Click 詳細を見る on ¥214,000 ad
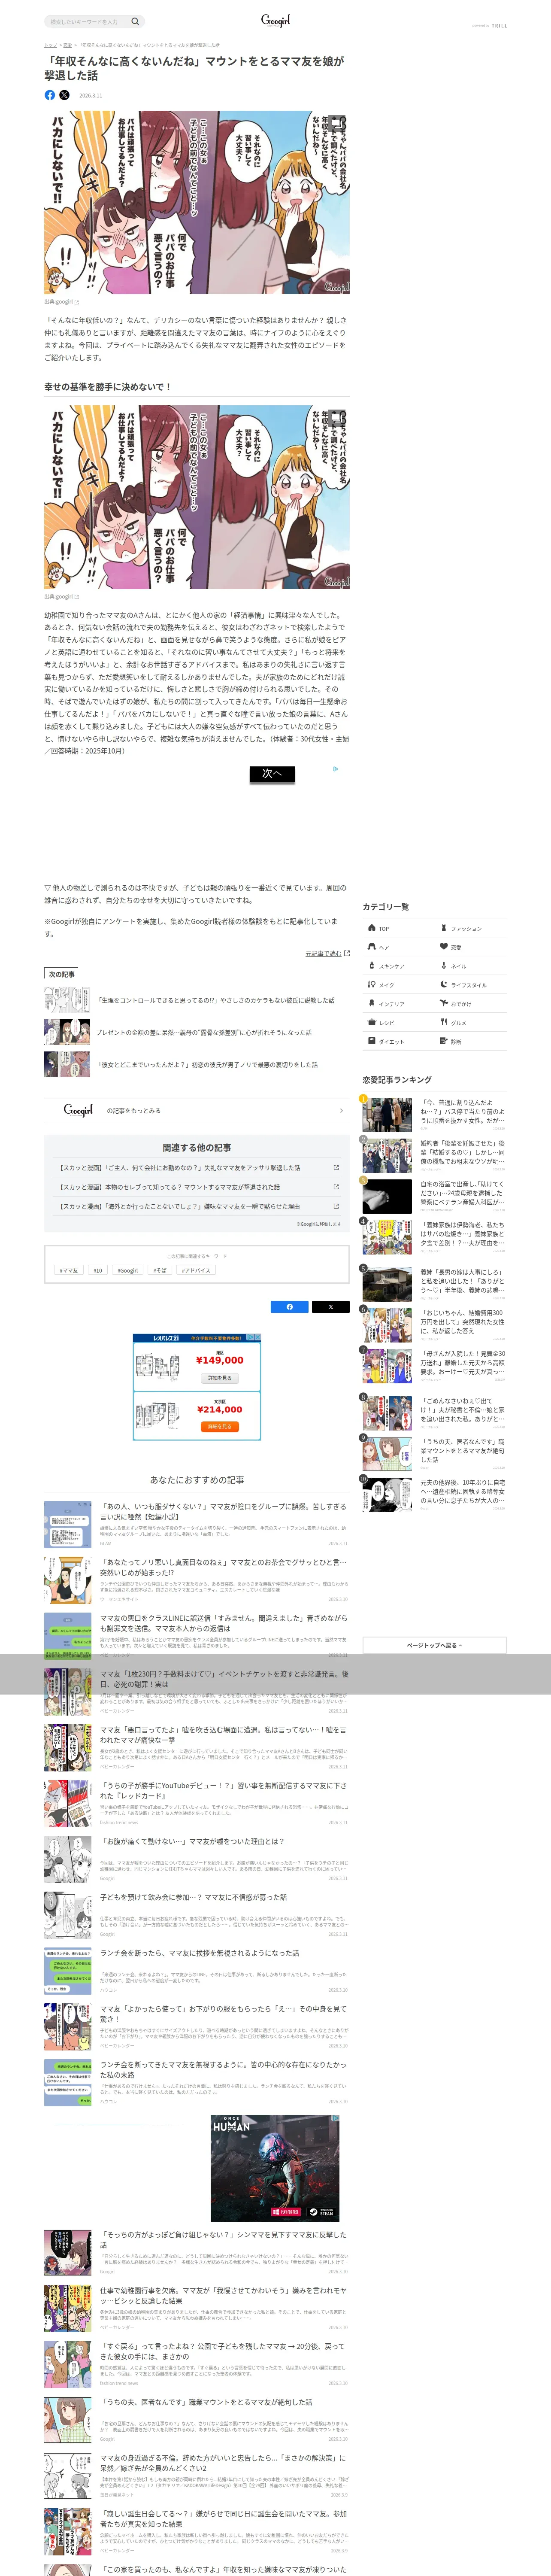Image resolution: width=551 pixels, height=2576 pixels. (220, 1427)
